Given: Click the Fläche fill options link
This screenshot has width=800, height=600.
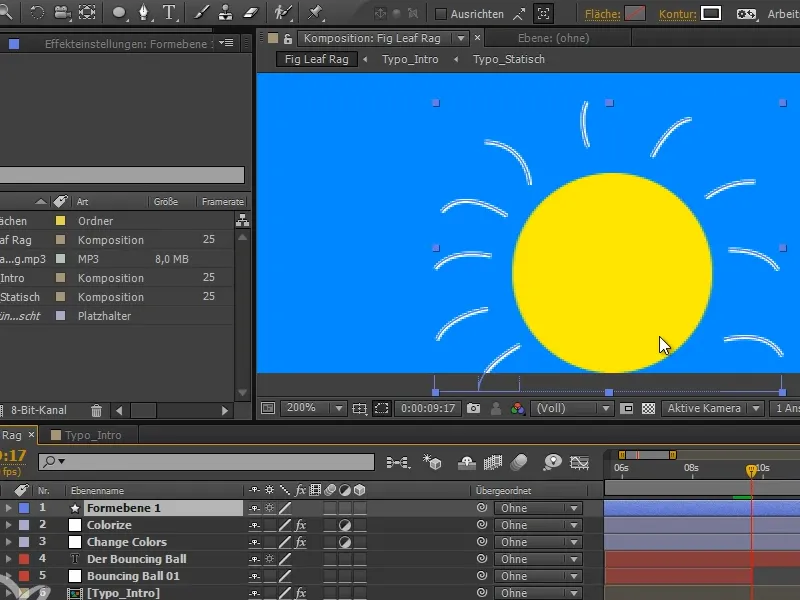Looking at the screenshot, I should [603, 14].
